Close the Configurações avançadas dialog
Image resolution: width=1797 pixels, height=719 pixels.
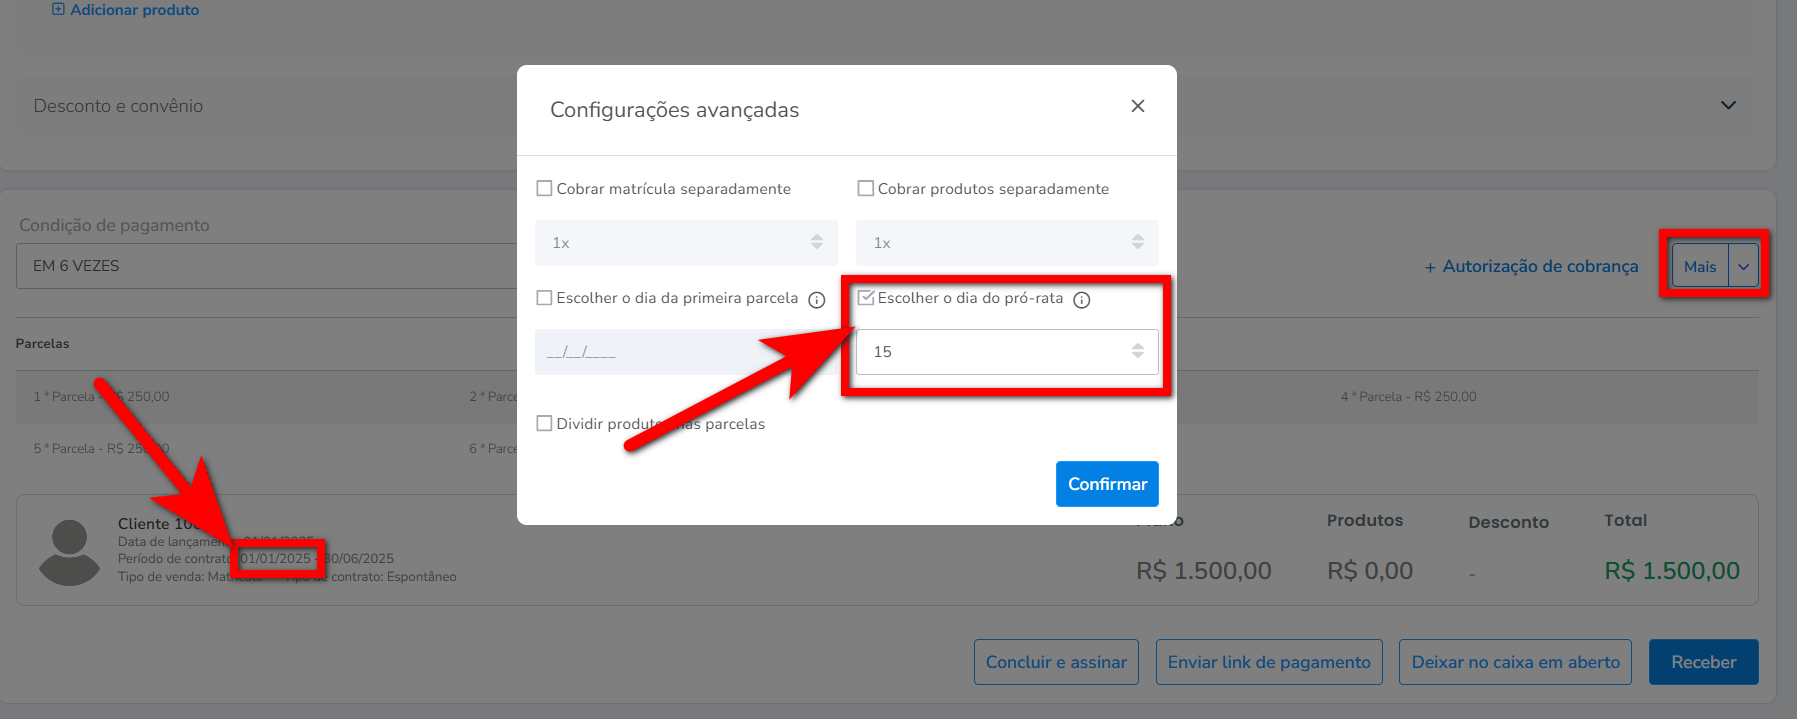click(x=1137, y=106)
